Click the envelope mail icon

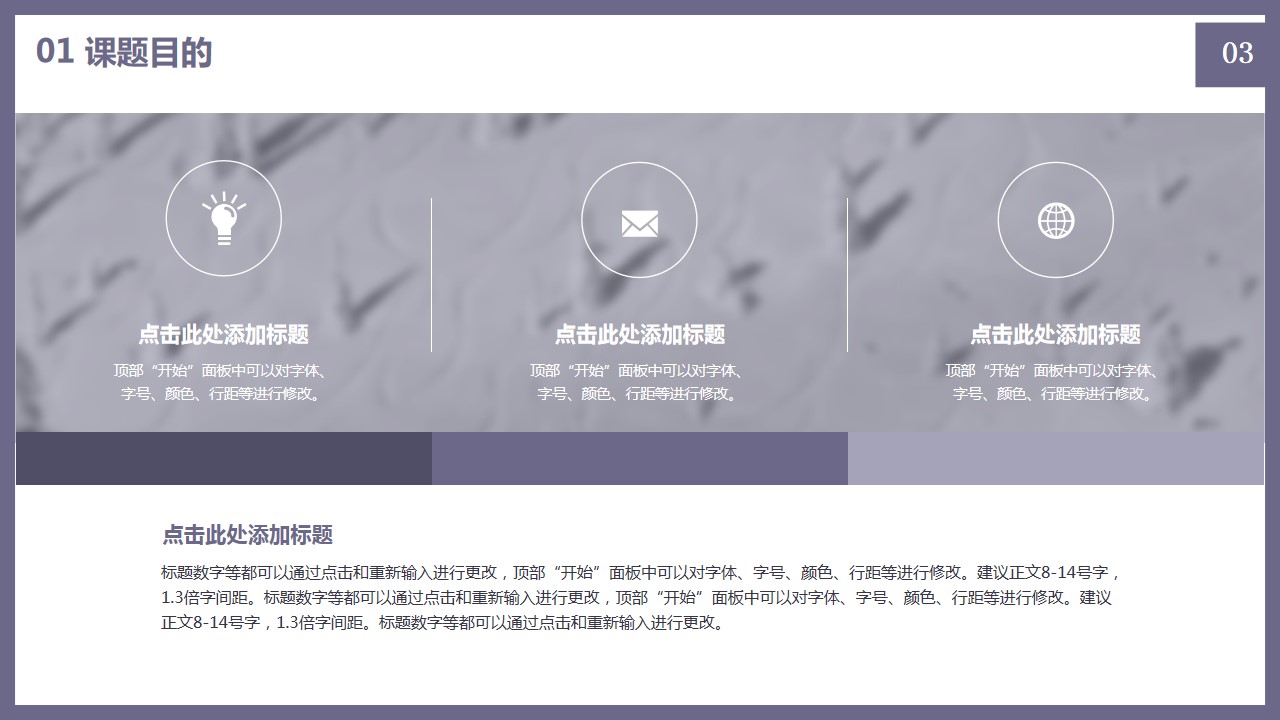640,223
